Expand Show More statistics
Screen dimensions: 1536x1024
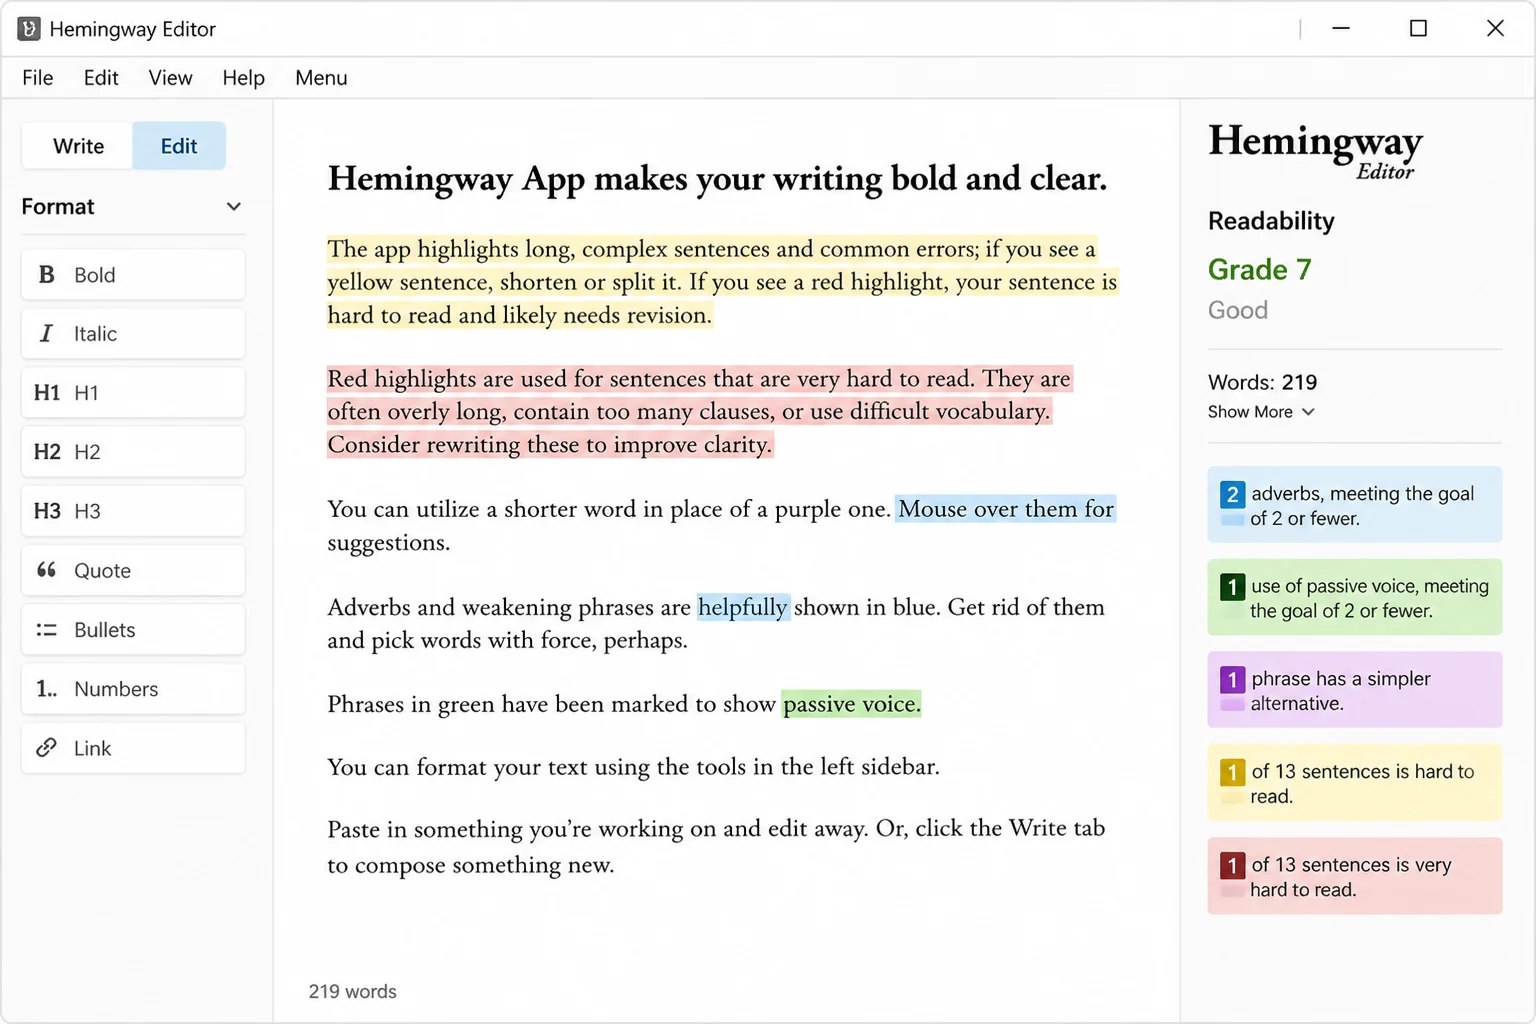click(x=1261, y=412)
